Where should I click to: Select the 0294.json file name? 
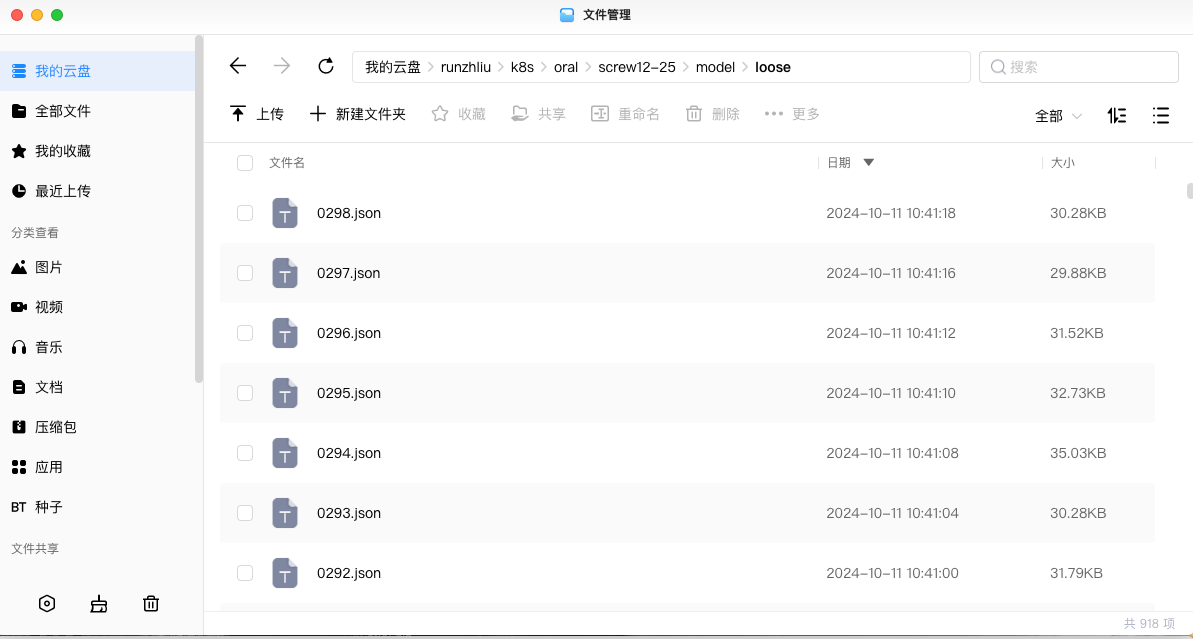pos(348,453)
